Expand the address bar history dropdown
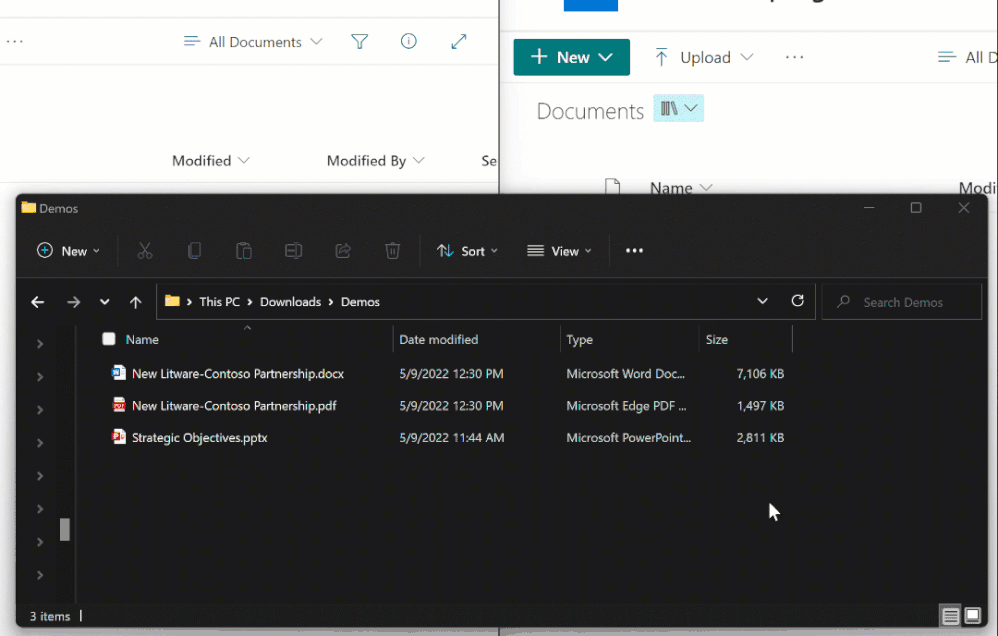Viewport: 998px width, 636px height. click(763, 300)
